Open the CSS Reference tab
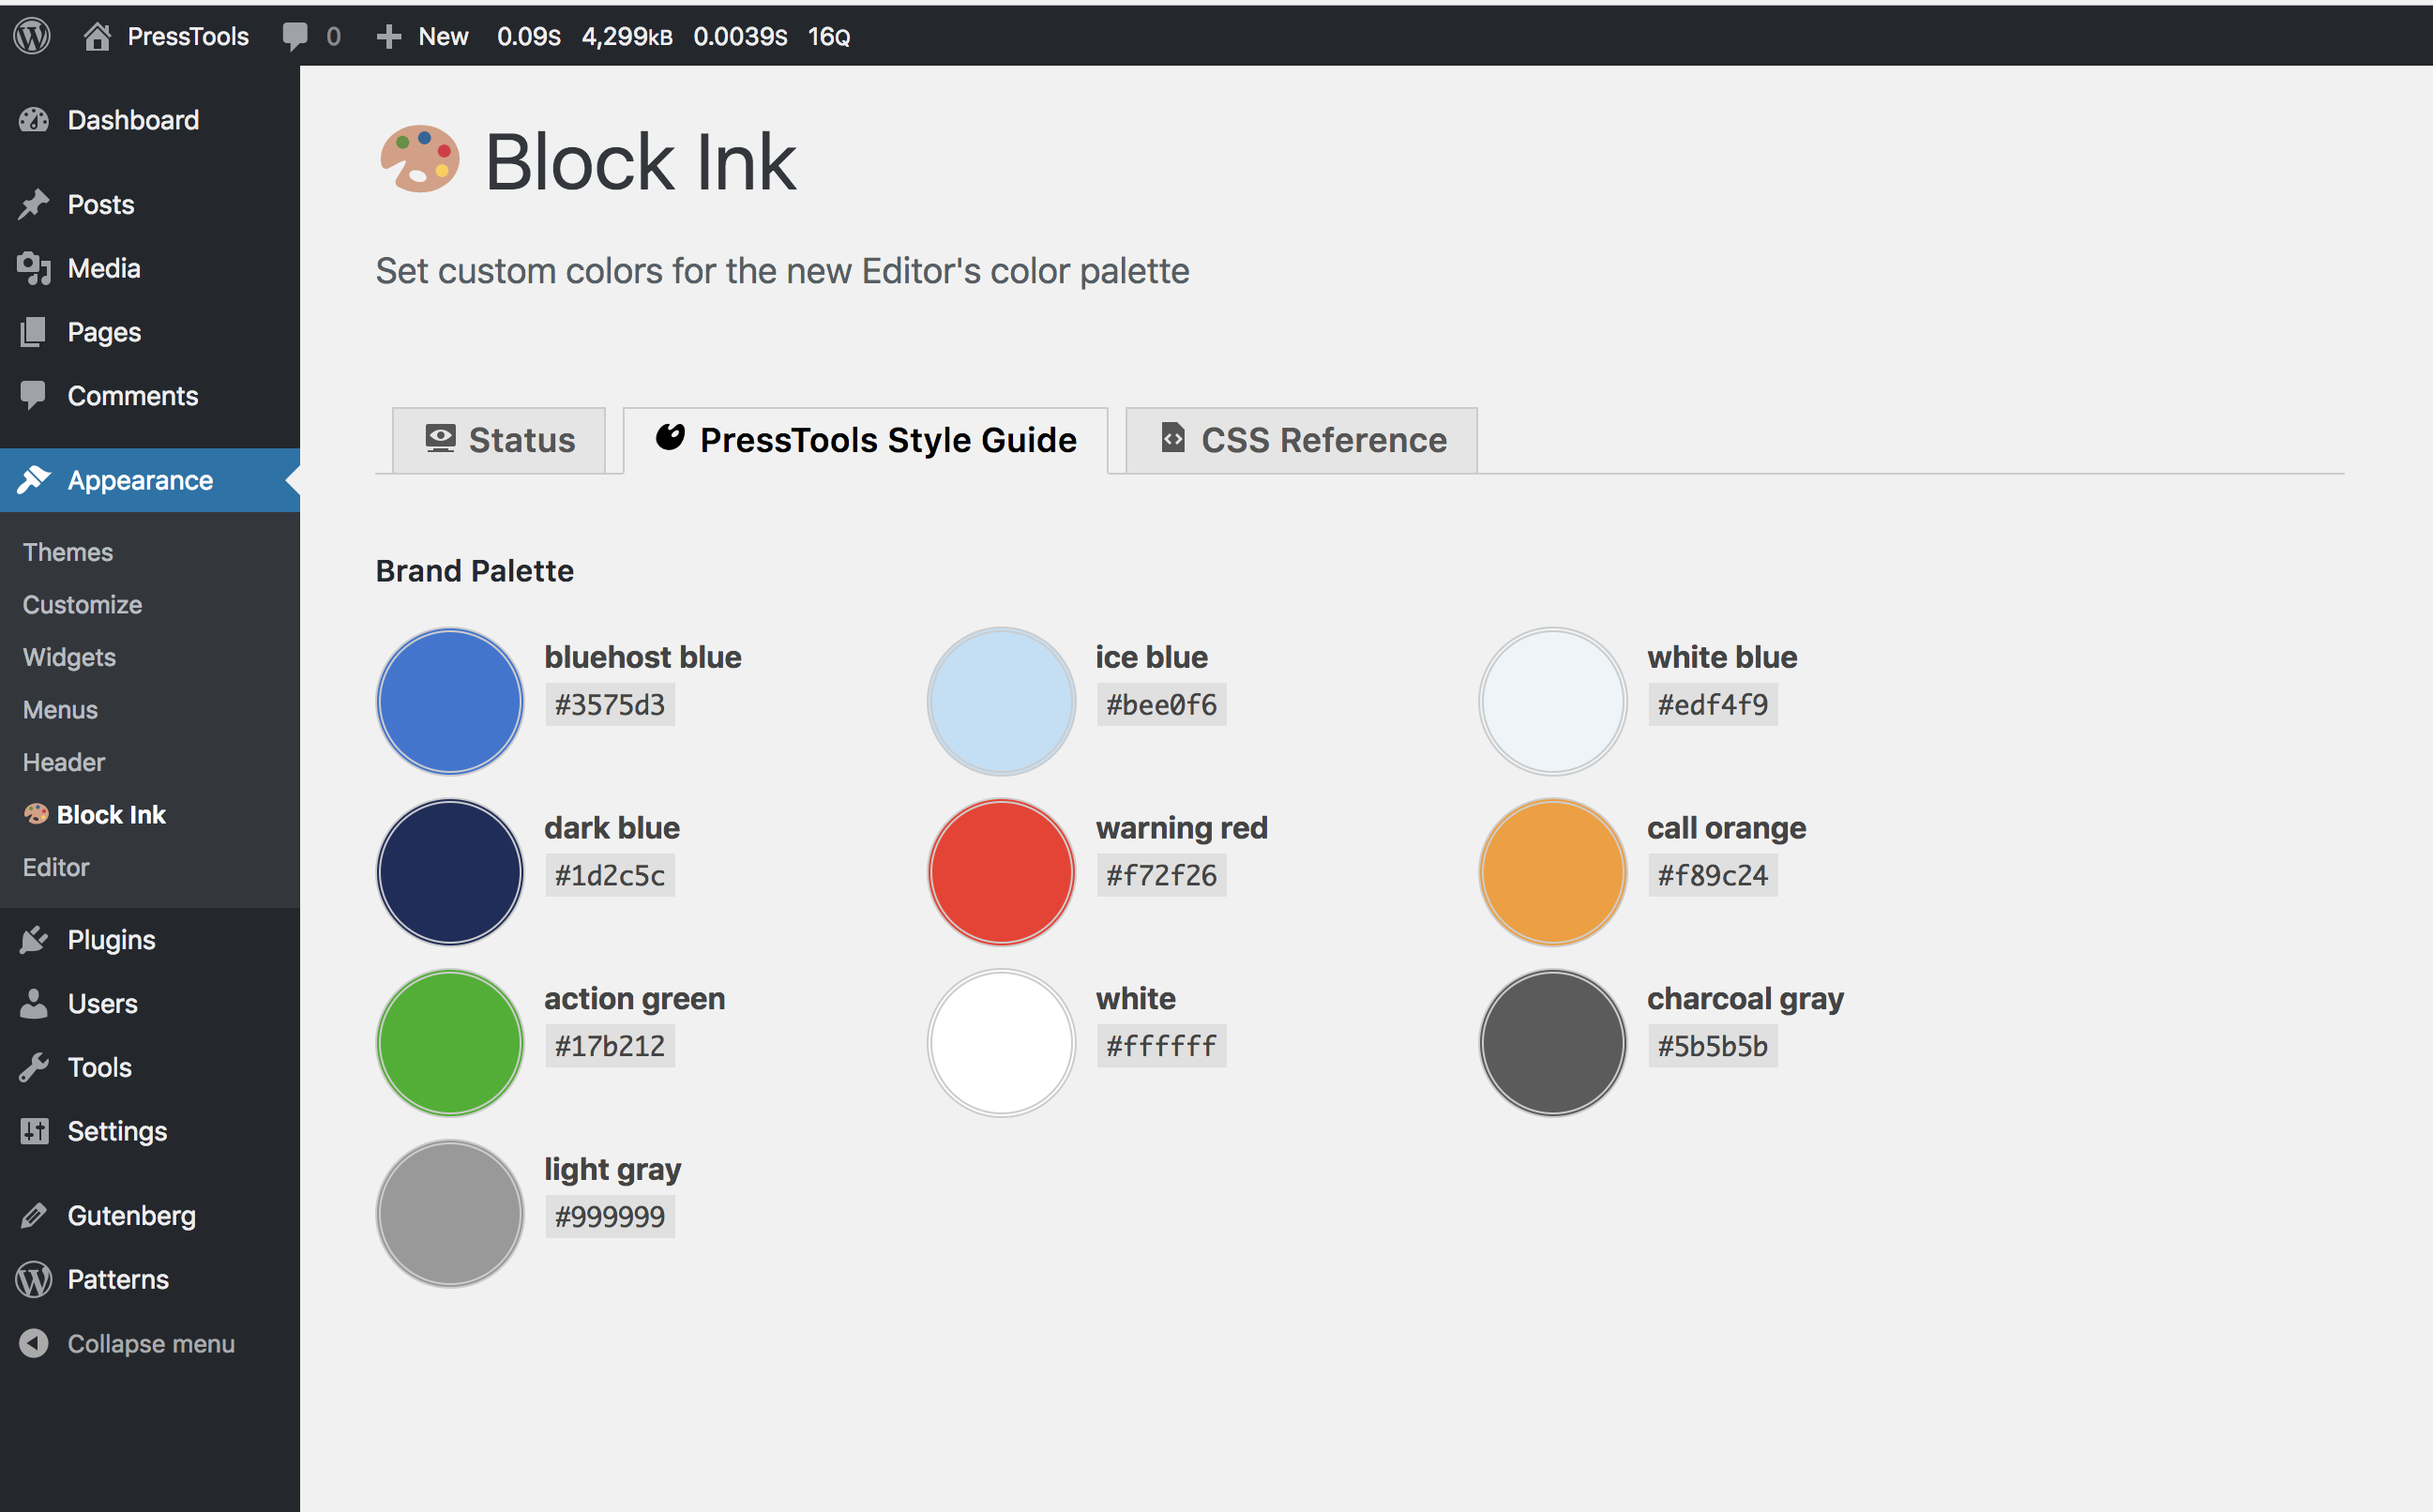This screenshot has width=2433, height=1512. point(1301,440)
